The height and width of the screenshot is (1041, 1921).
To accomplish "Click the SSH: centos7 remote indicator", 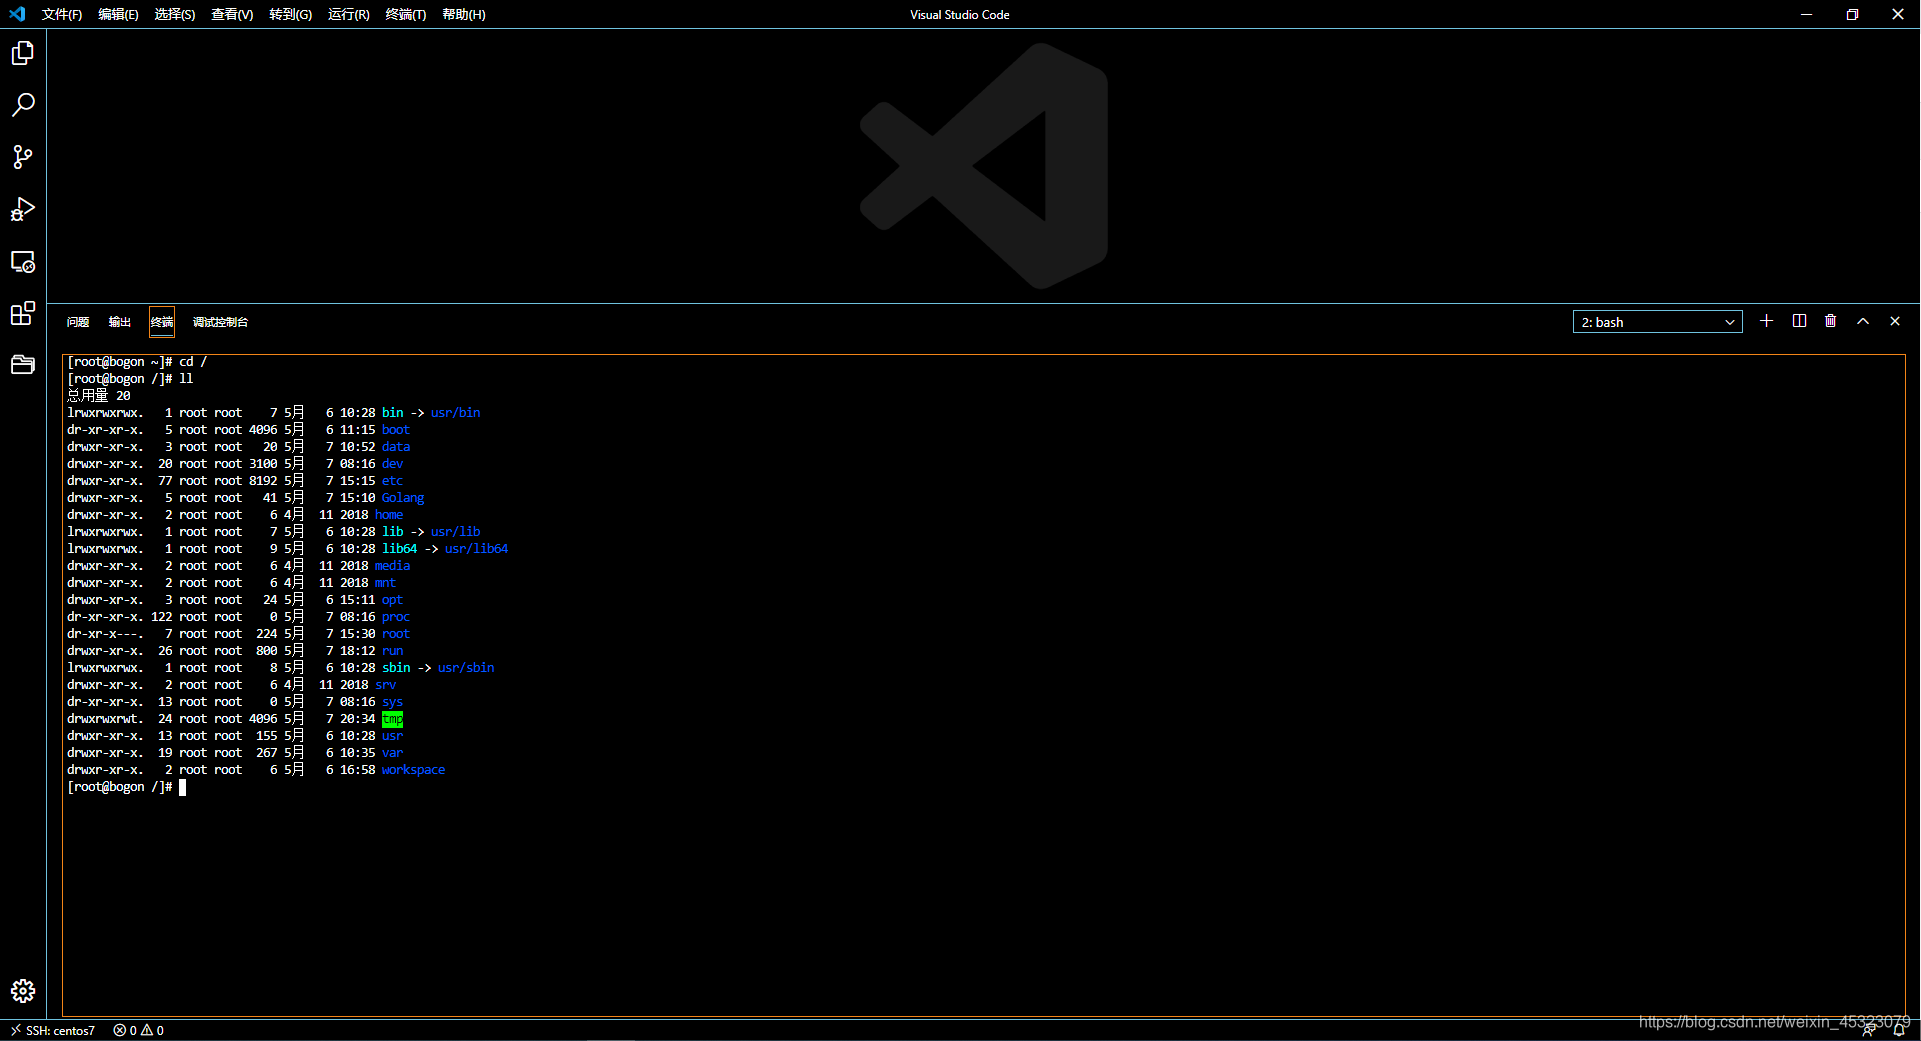I will 52,1030.
